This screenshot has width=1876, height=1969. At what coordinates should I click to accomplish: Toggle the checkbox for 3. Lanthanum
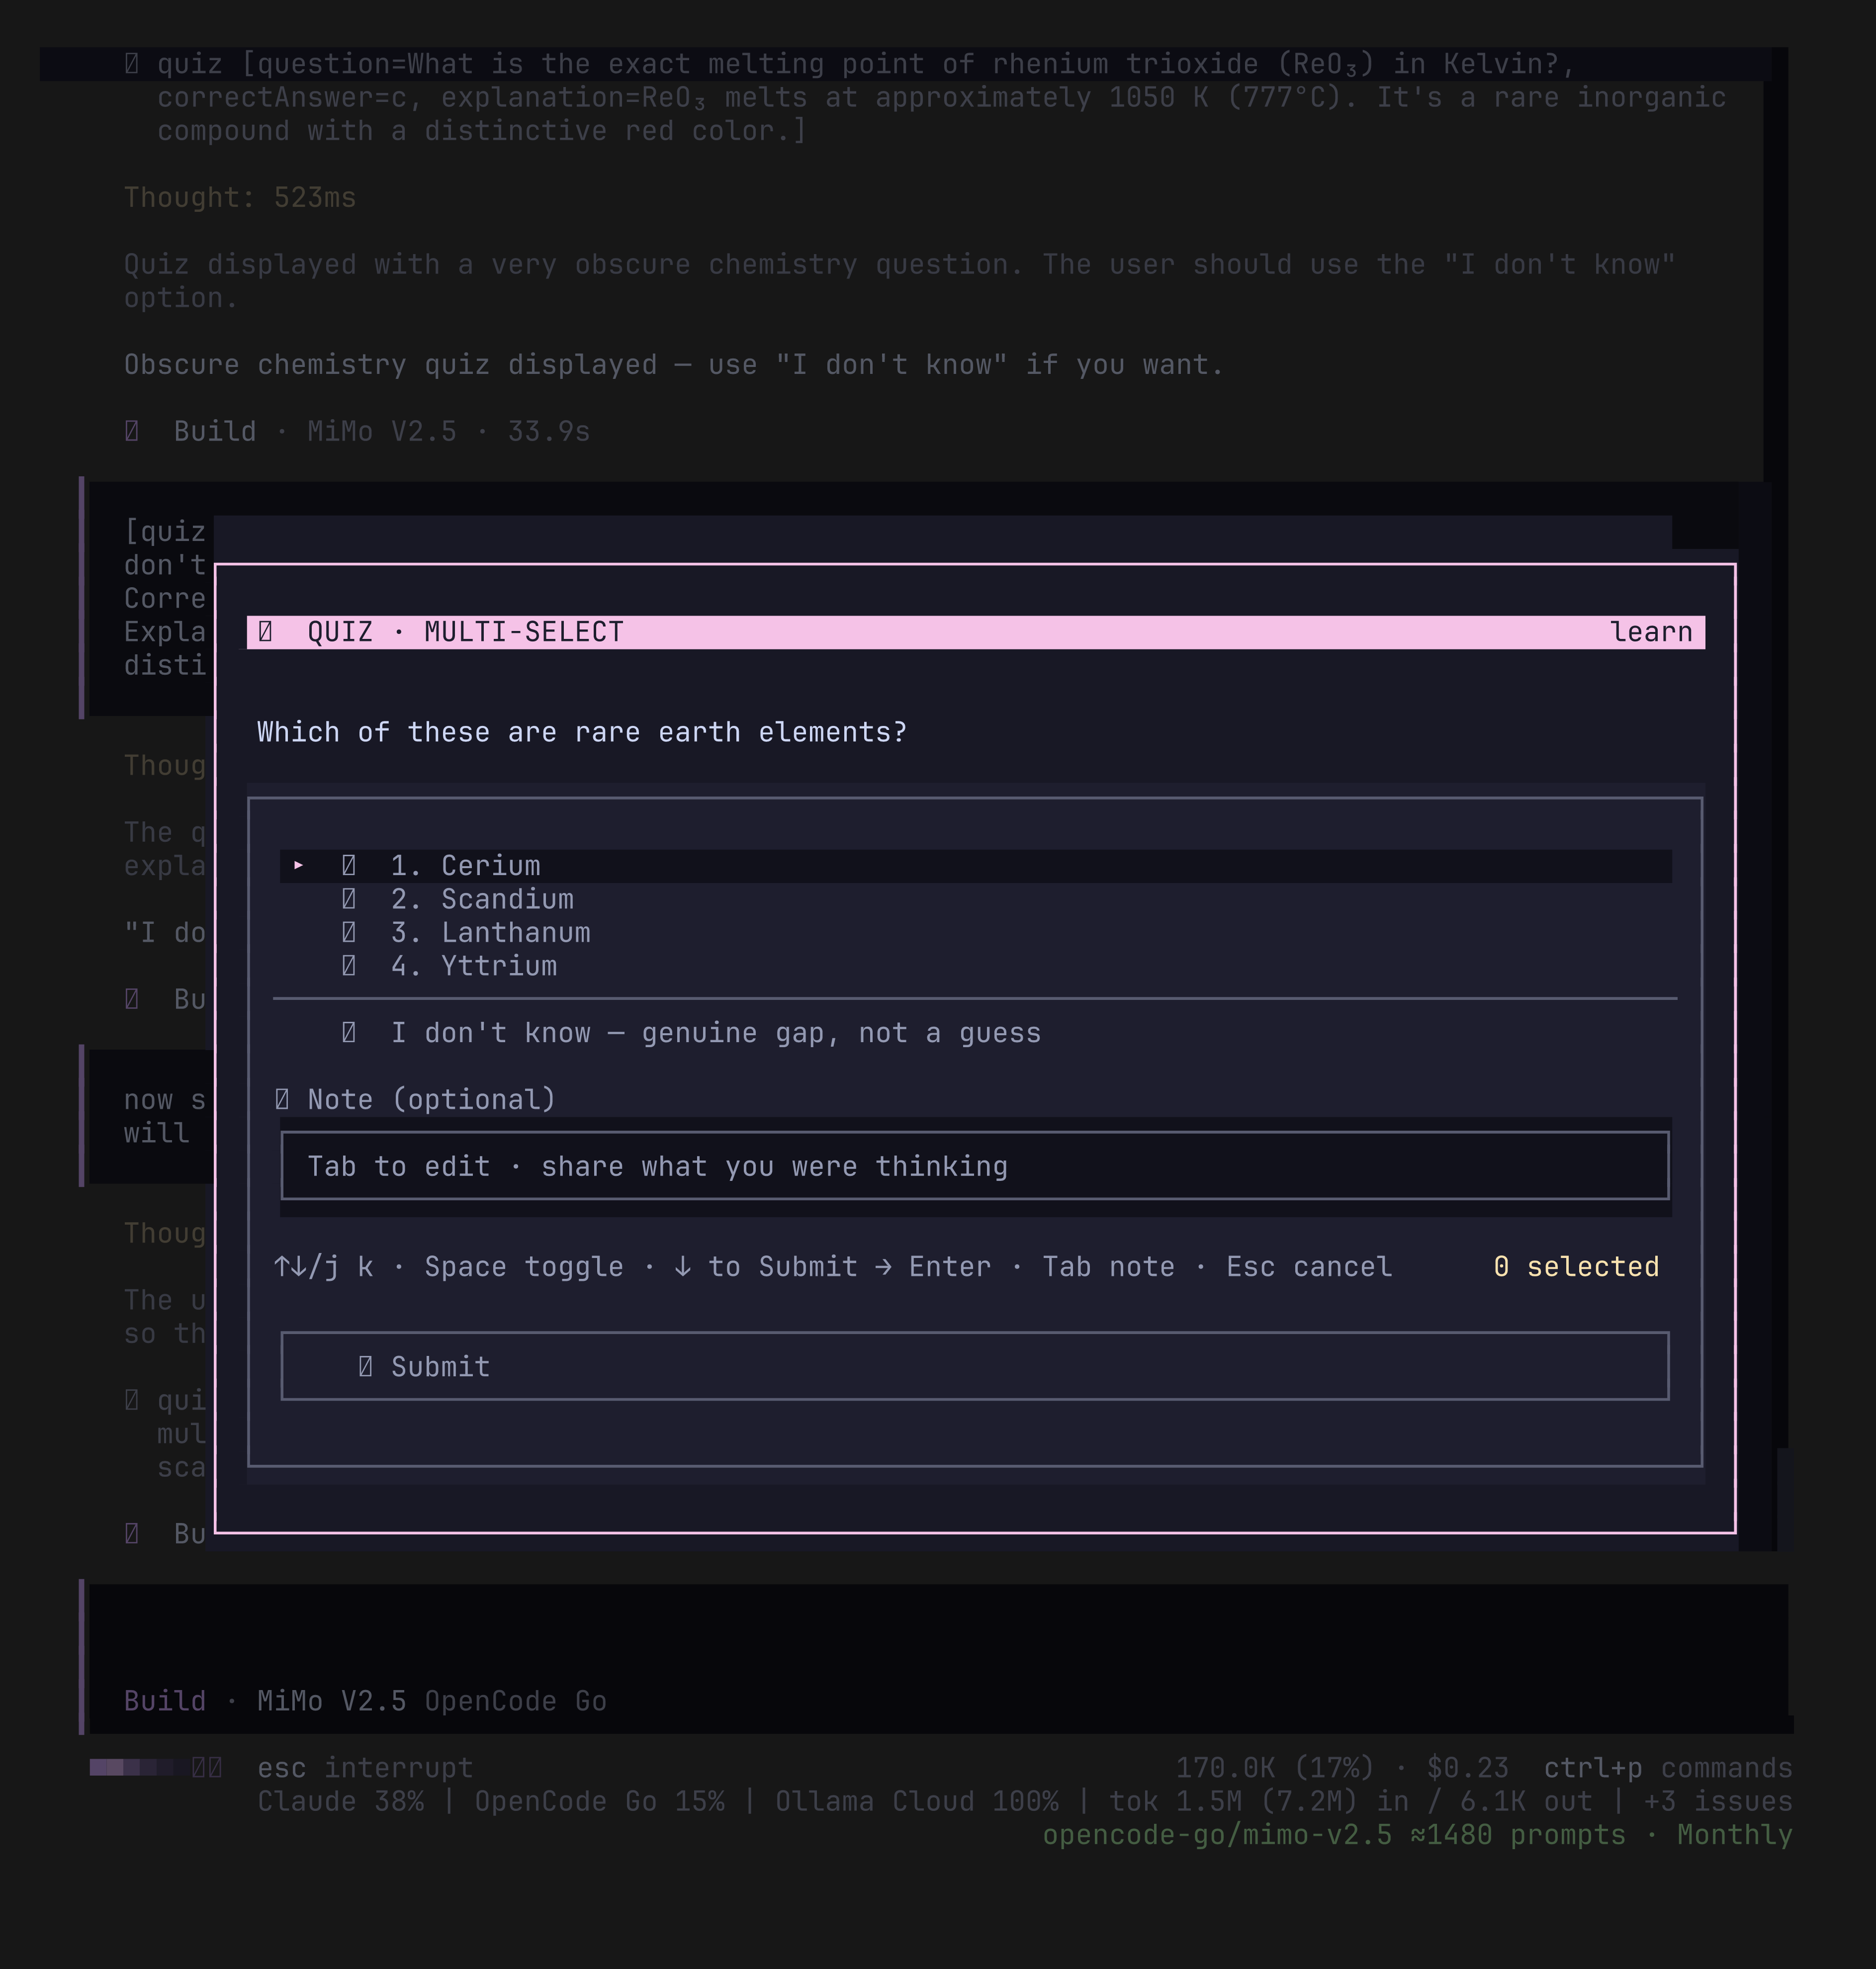[348, 933]
